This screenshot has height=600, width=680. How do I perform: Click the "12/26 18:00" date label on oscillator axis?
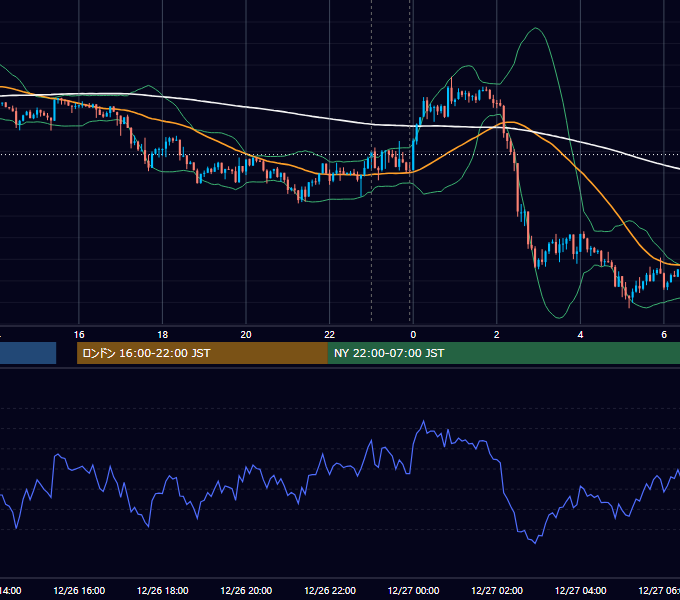(x=163, y=590)
